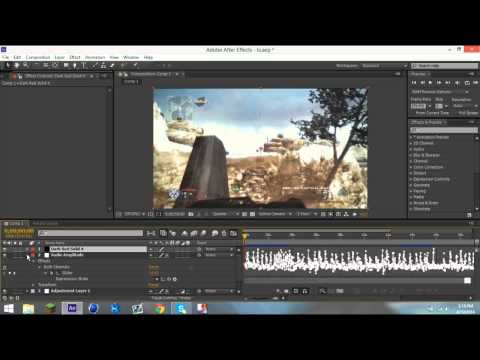Click Search Help field
The height and width of the screenshot is (360, 480).
445,66
